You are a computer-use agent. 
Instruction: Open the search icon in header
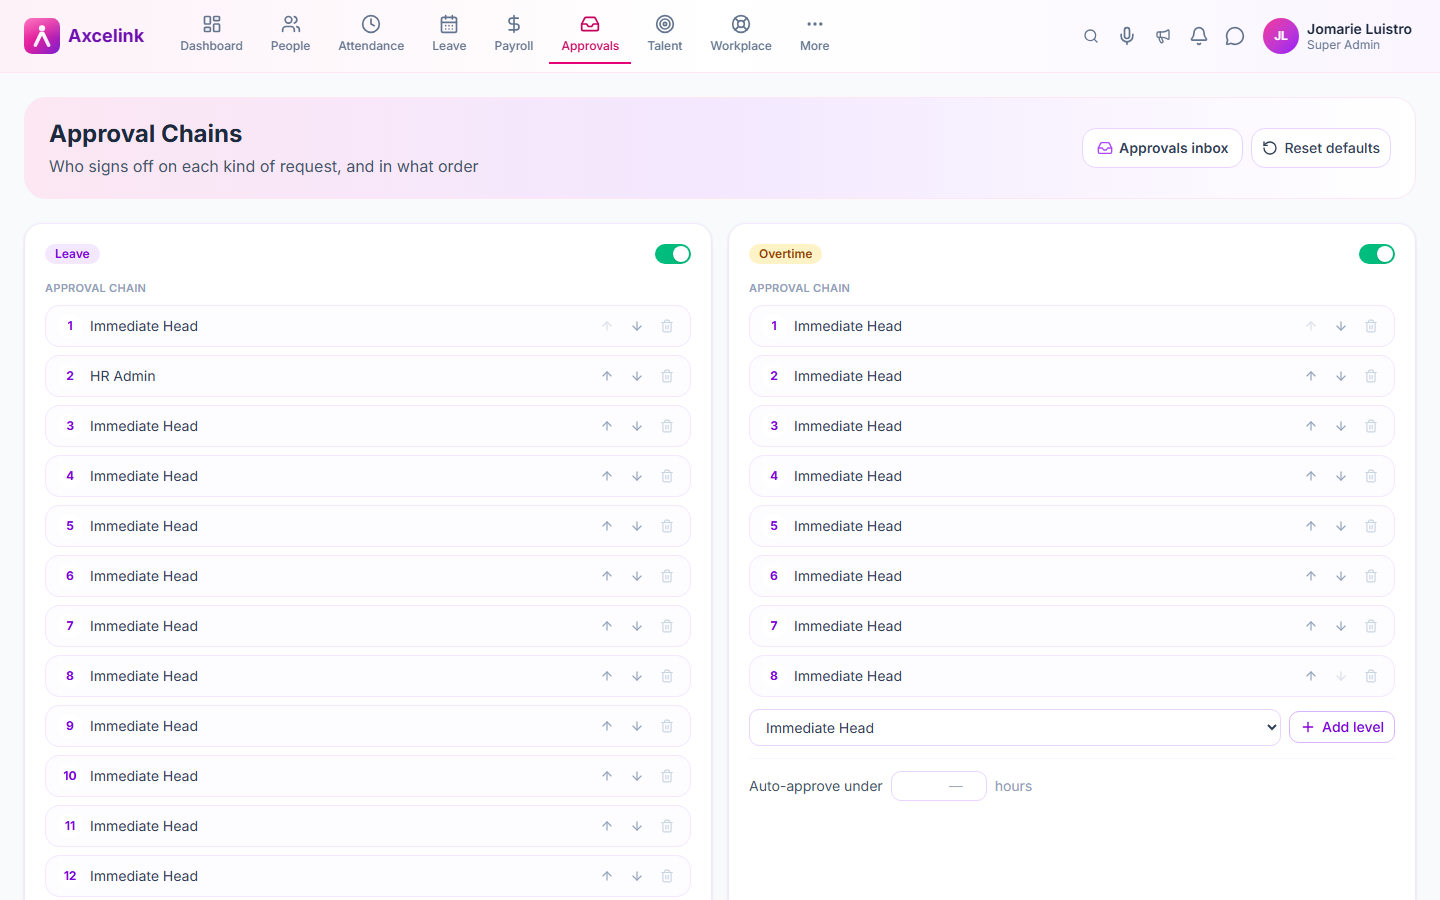tap(1091, 36)
